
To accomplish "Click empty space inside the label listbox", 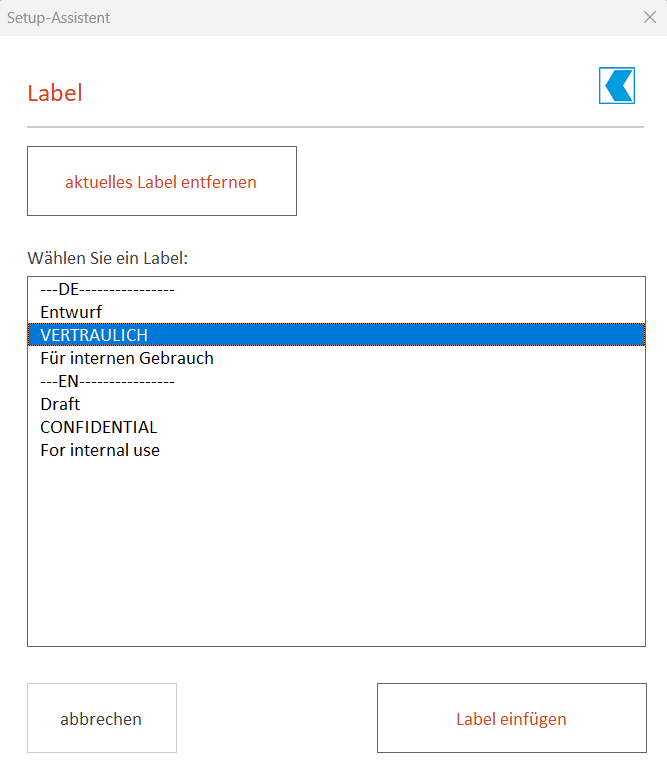I will (336, 551).
